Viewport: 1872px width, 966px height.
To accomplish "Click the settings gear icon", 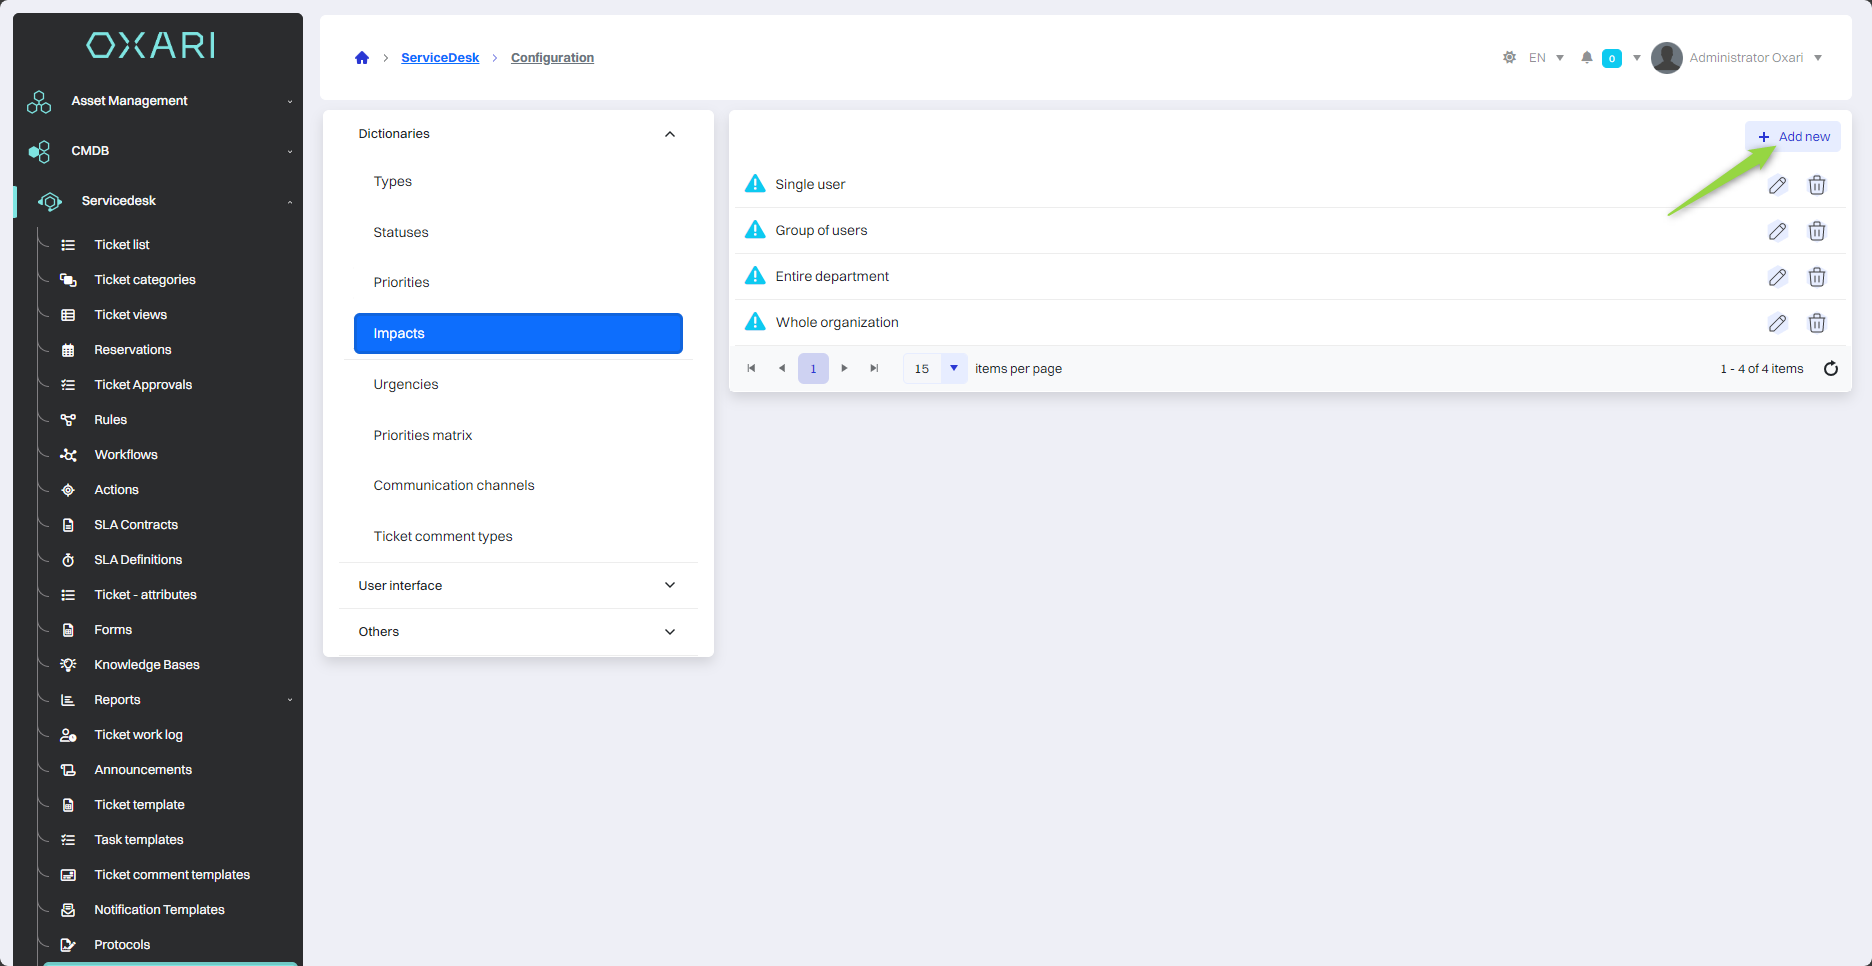I will (1509, 58).
